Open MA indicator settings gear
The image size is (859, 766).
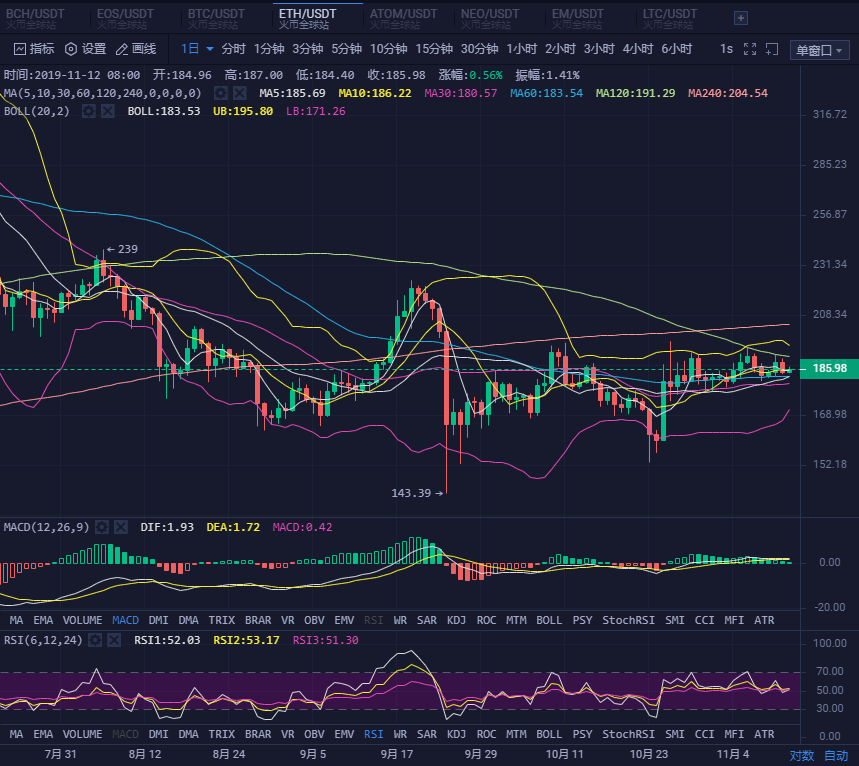pyautogui.click(x=220, y=93)
